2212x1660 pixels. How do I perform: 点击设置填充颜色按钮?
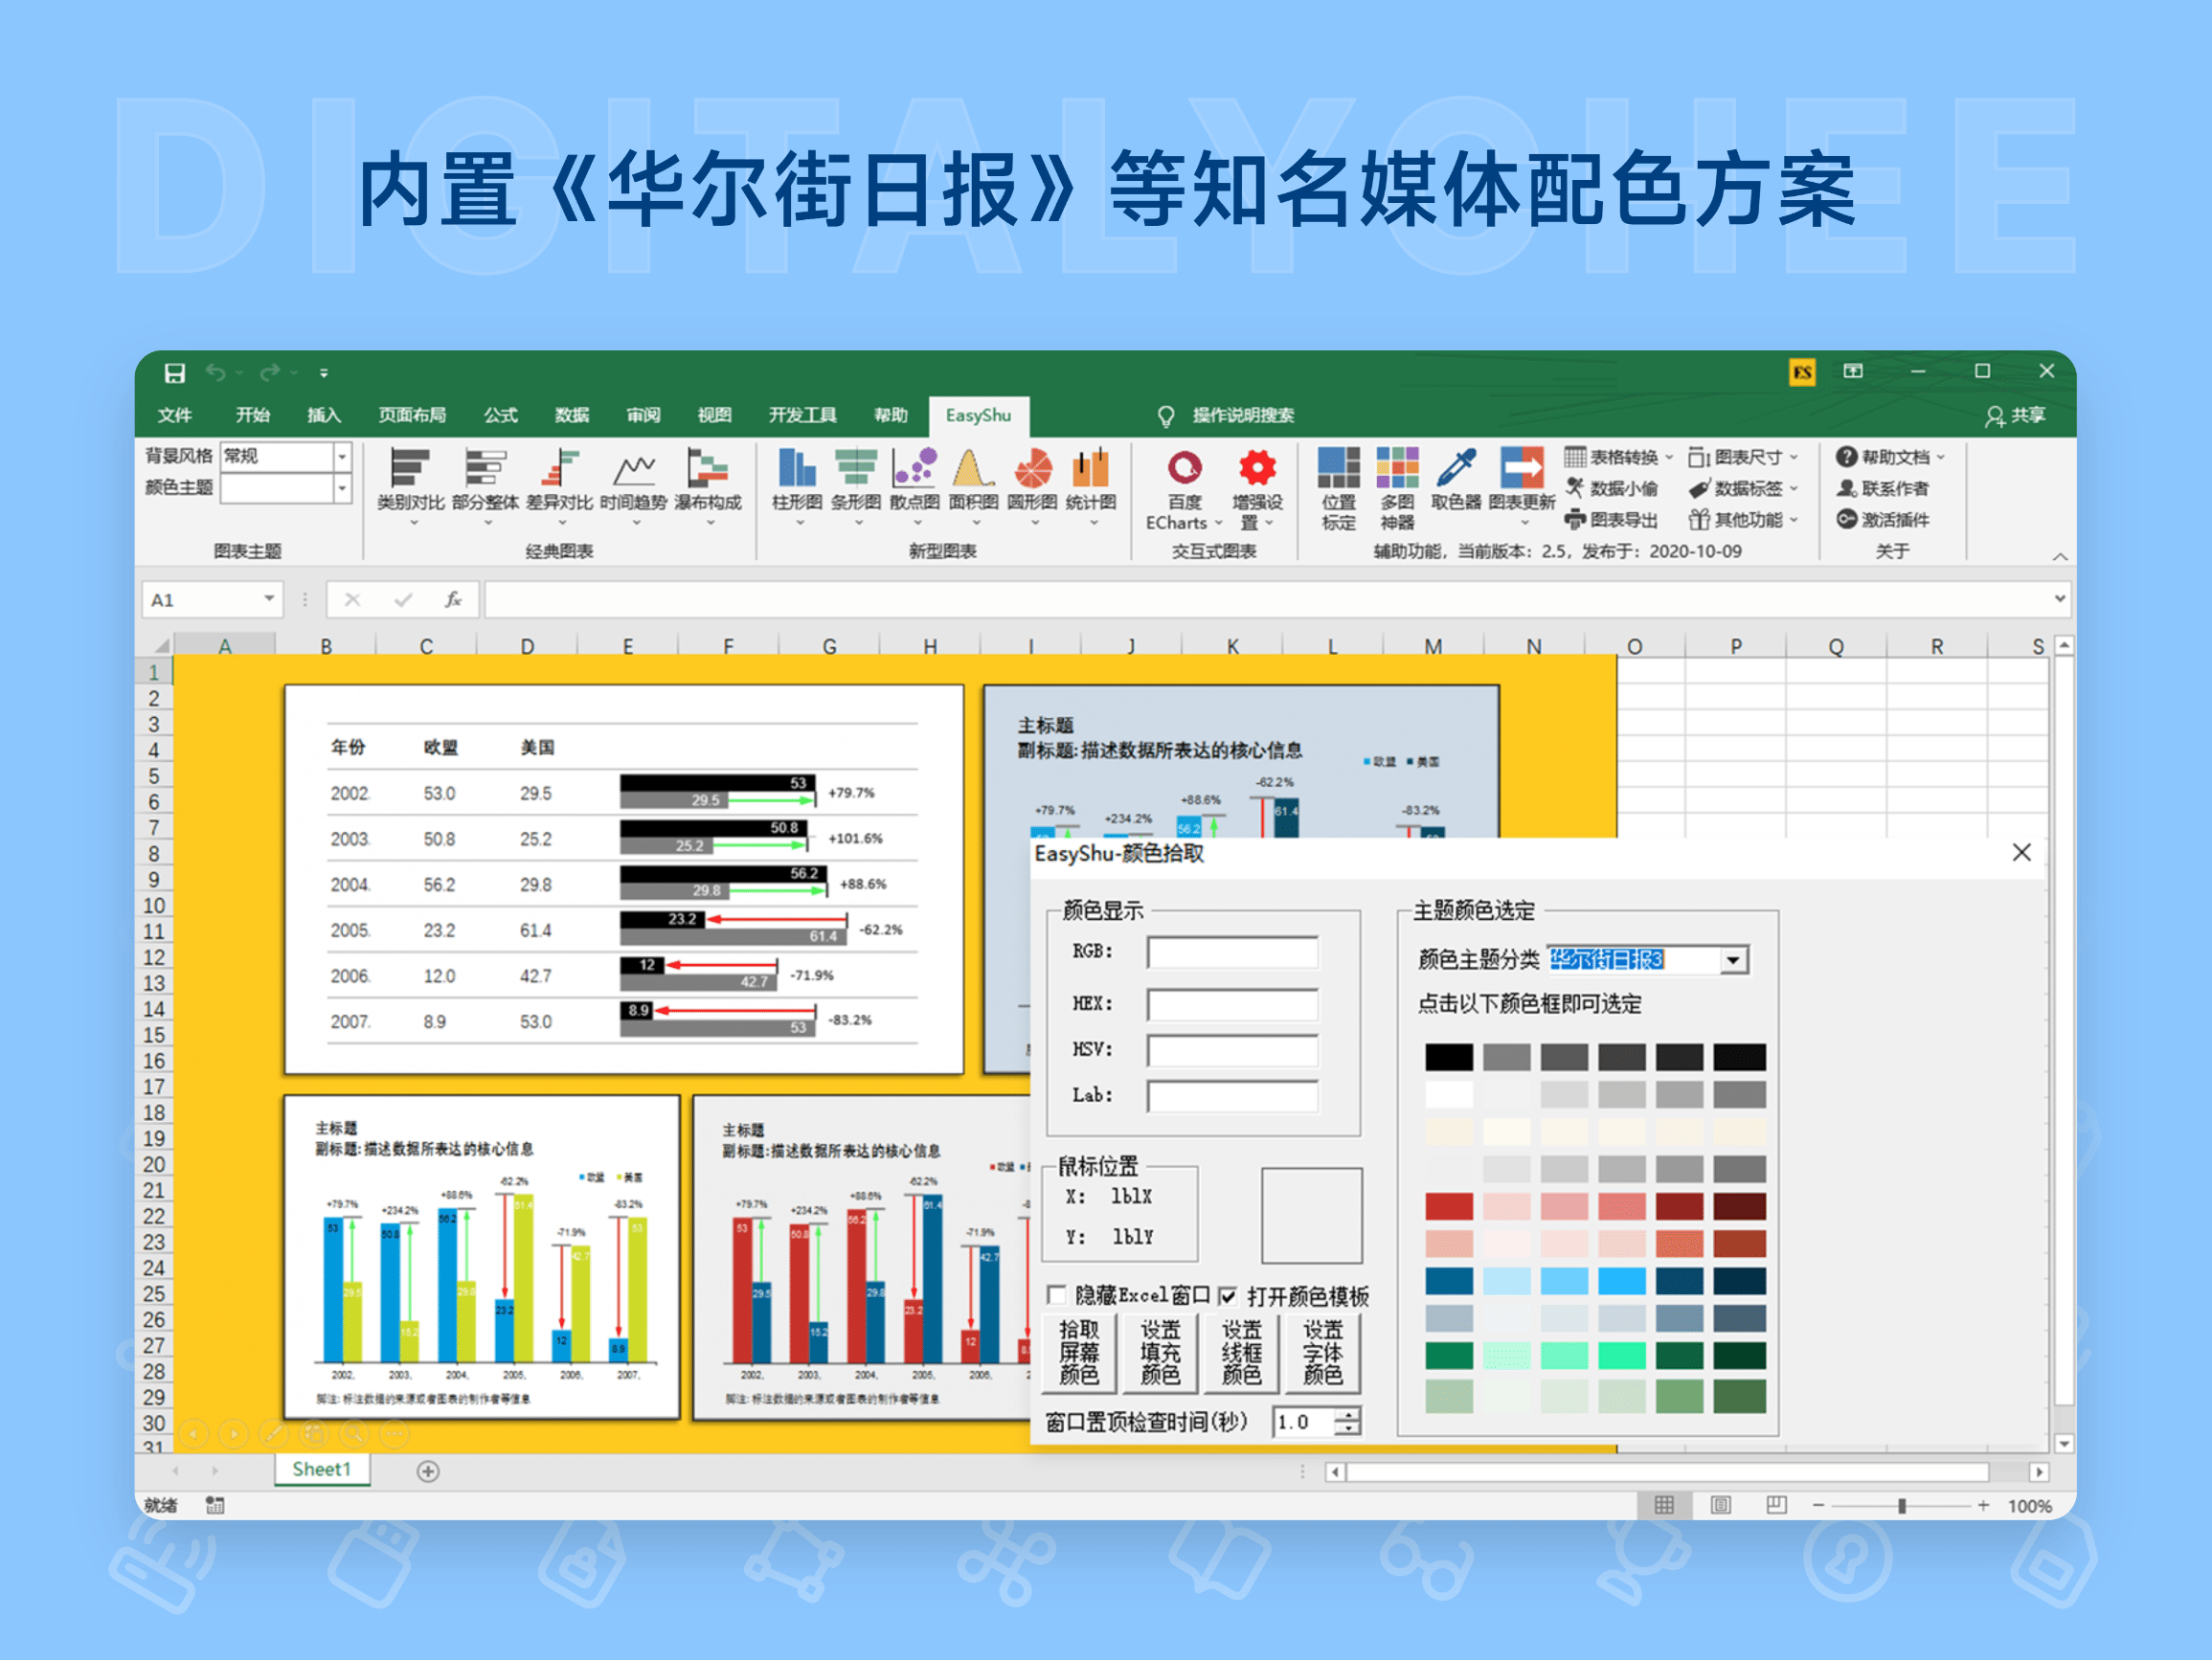point(1160,1353)
